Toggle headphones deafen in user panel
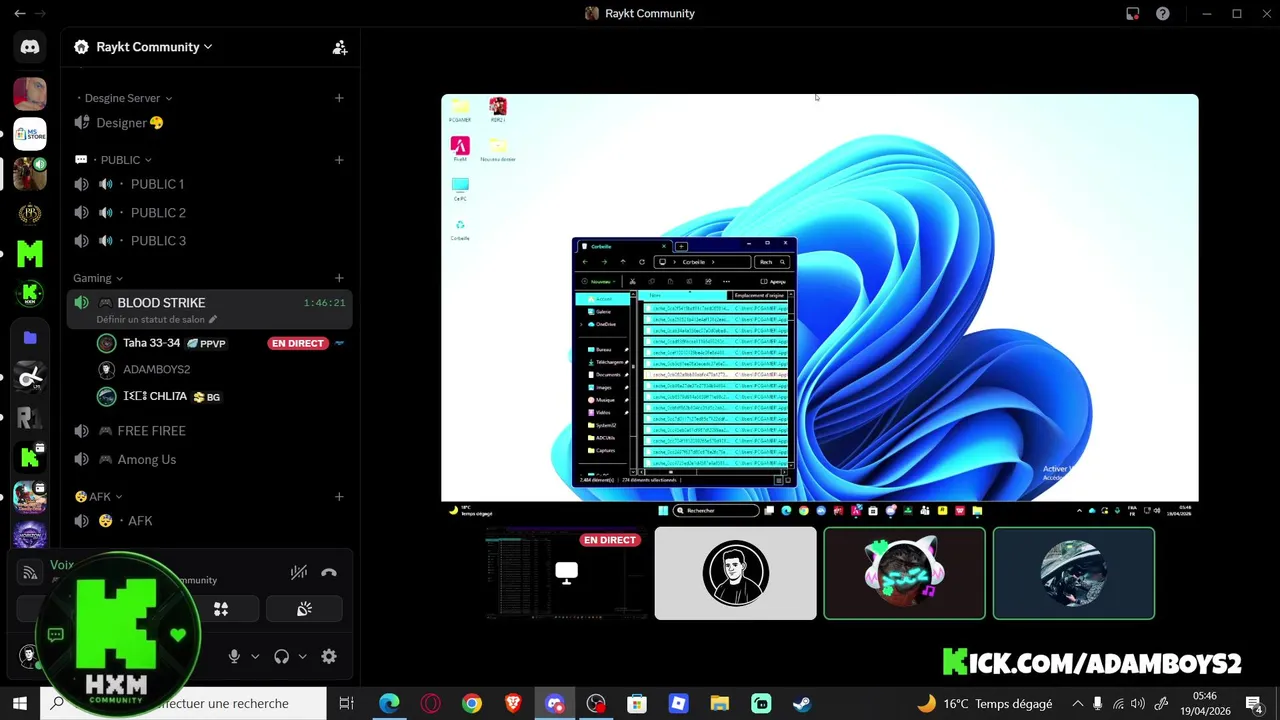This screenshot has height=720, width=1280. click(281, 656)
